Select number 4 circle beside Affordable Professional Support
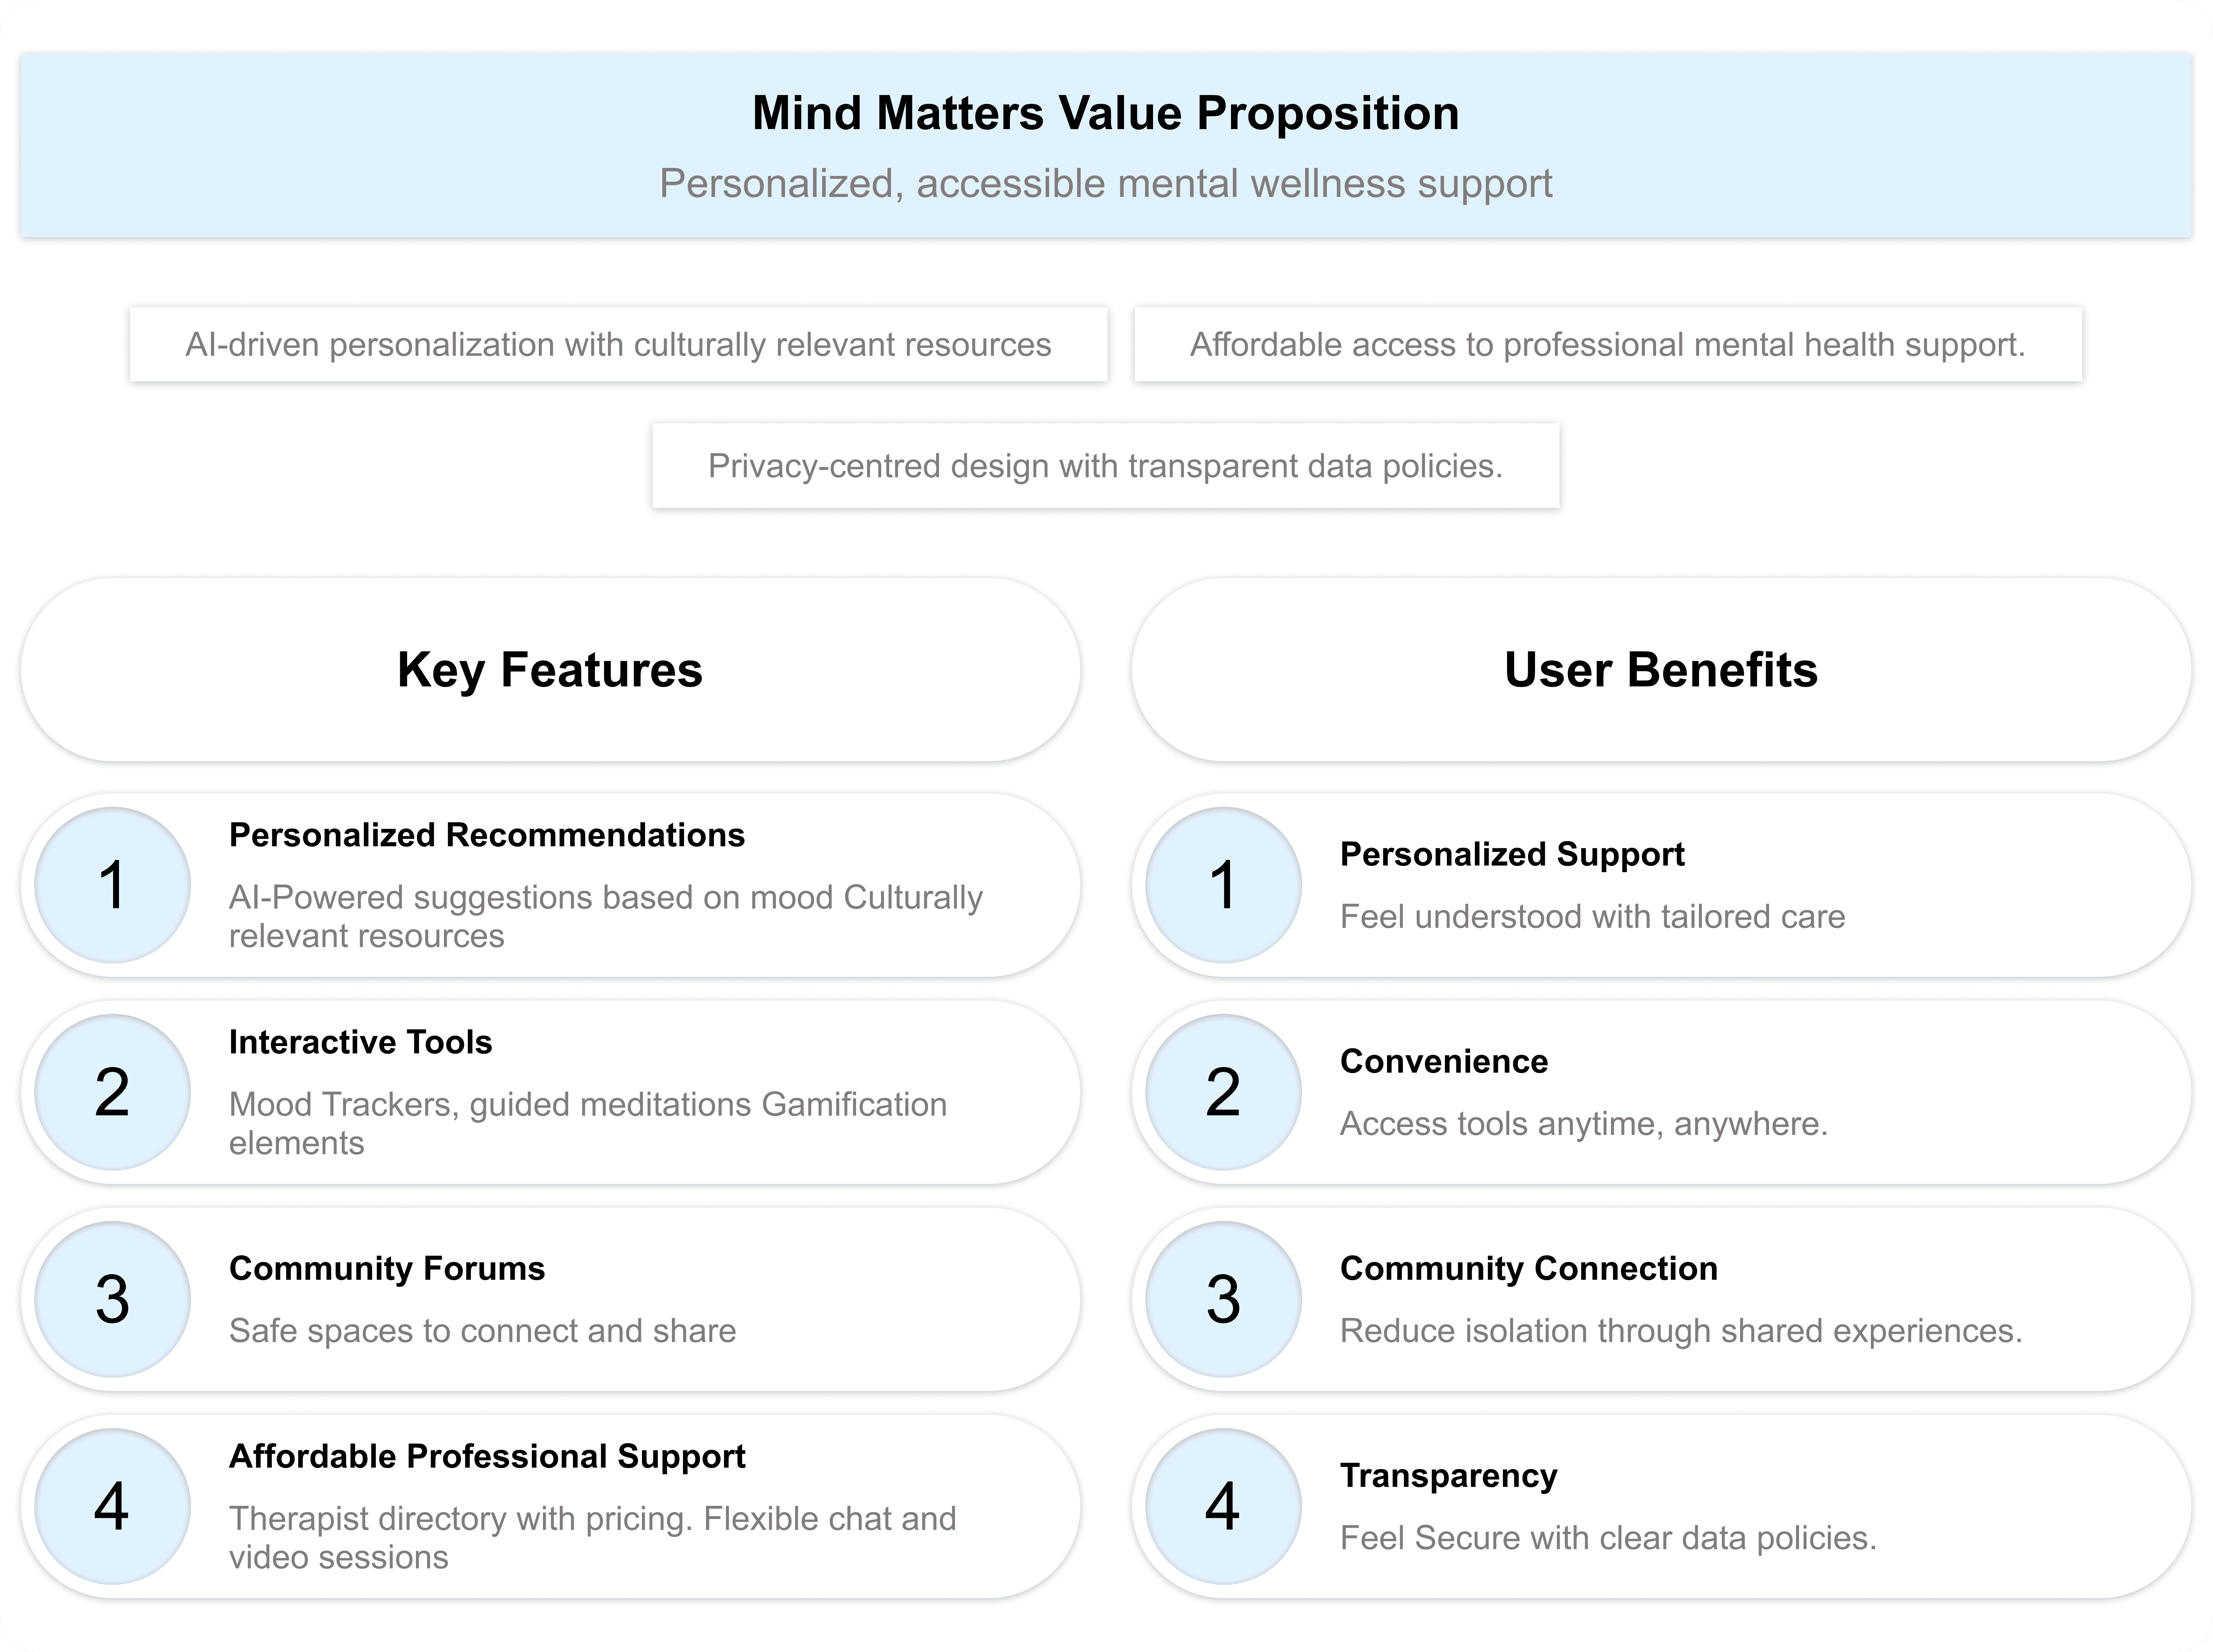2213x1652 pixels. [x=112, y=1506]
